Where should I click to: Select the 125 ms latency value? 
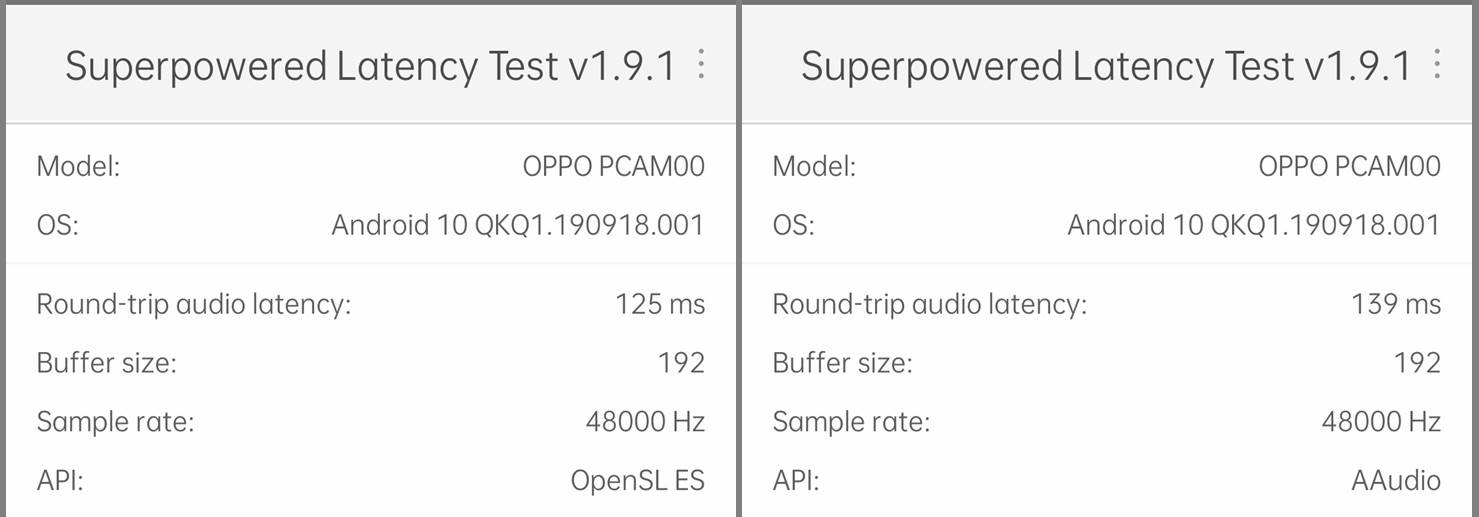point(660,304)
